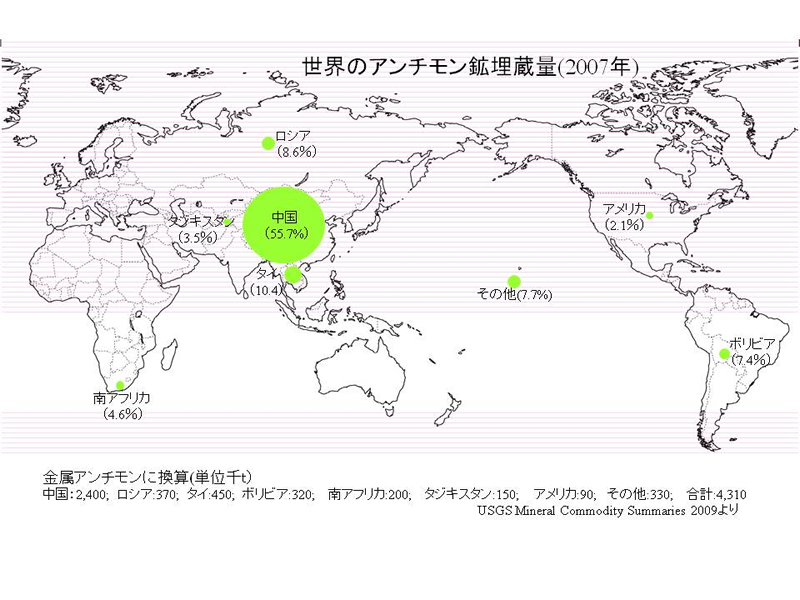This screenshot has height=600, width=800.
Task: Select the small green dot in America
Action: (649, 215)
